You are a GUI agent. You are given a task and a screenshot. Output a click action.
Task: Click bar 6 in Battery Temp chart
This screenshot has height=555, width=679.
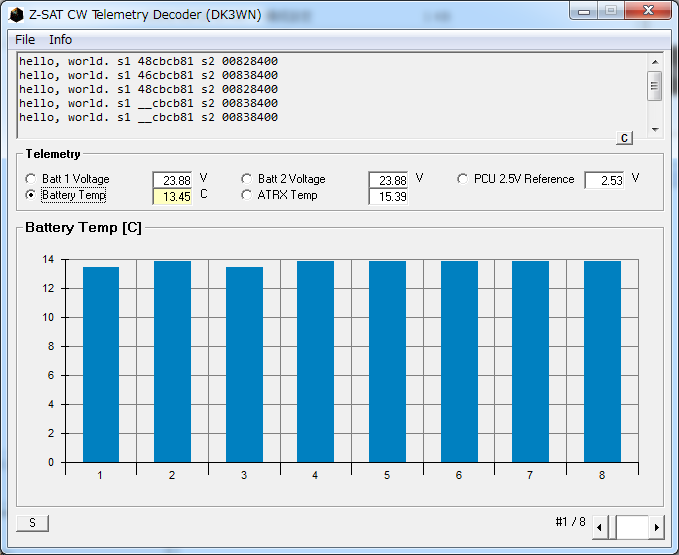tap(459, 361)
